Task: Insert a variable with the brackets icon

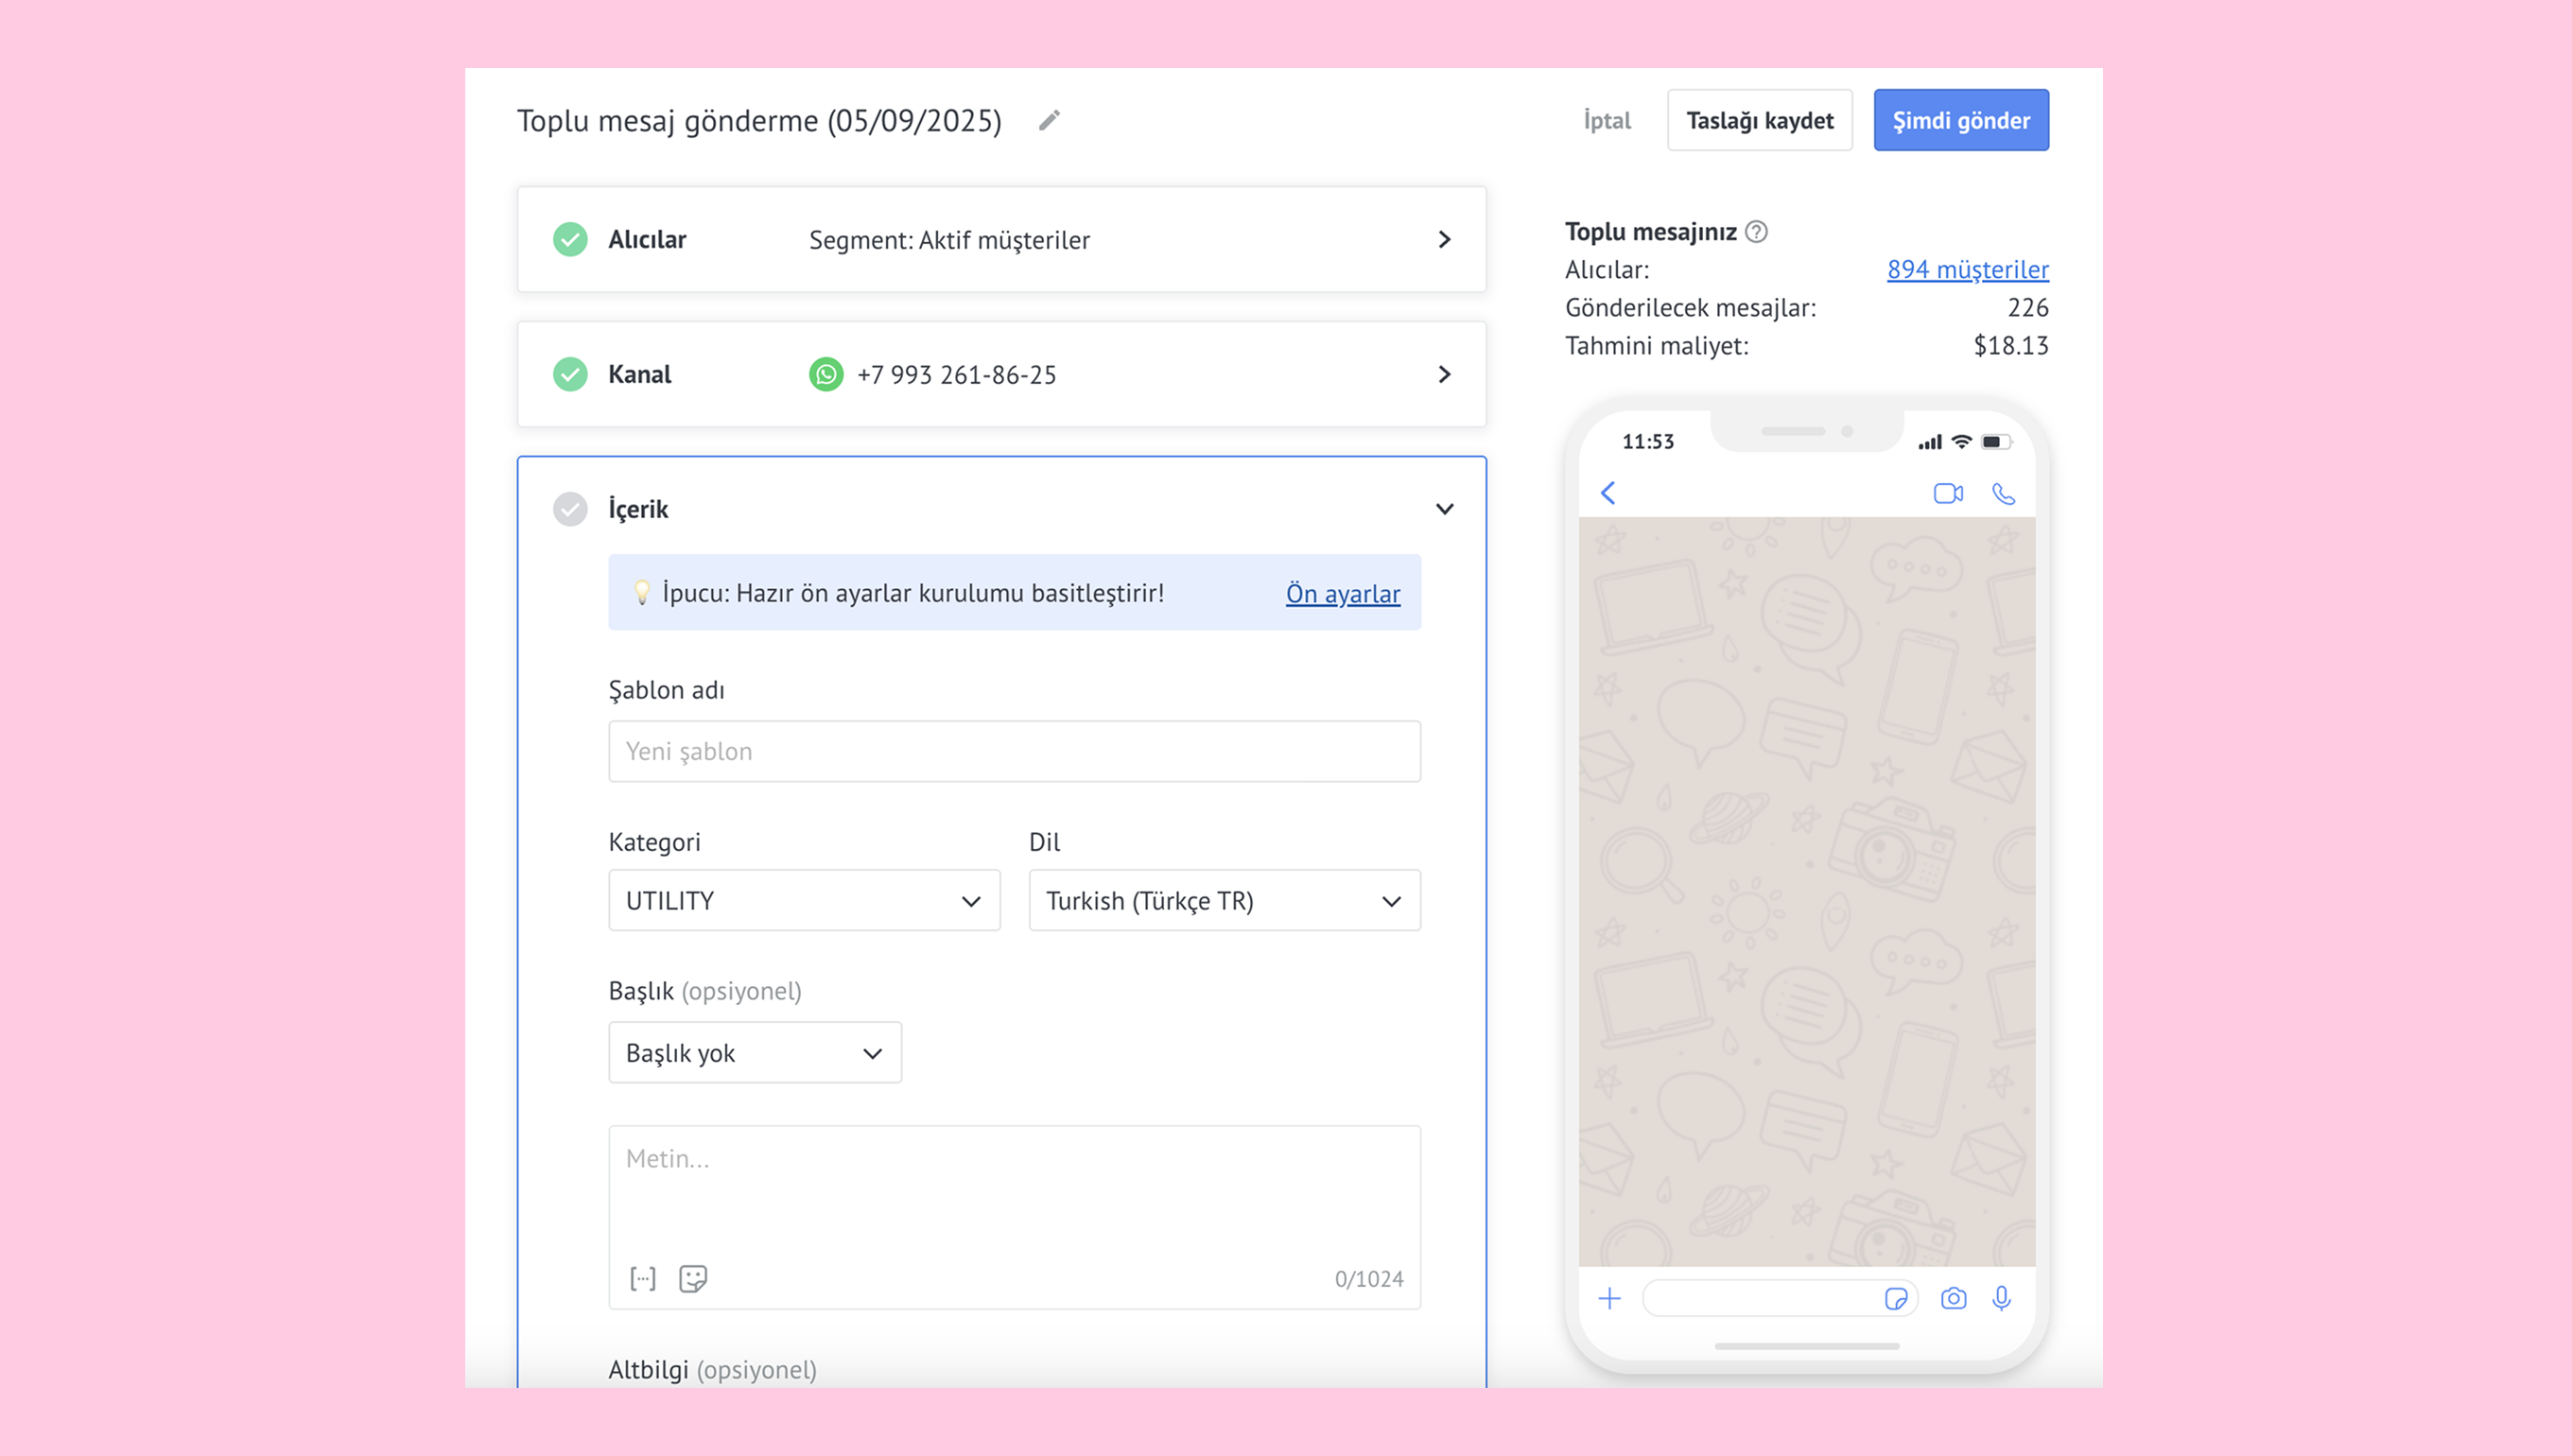Action: click(x=643, y=1278)
